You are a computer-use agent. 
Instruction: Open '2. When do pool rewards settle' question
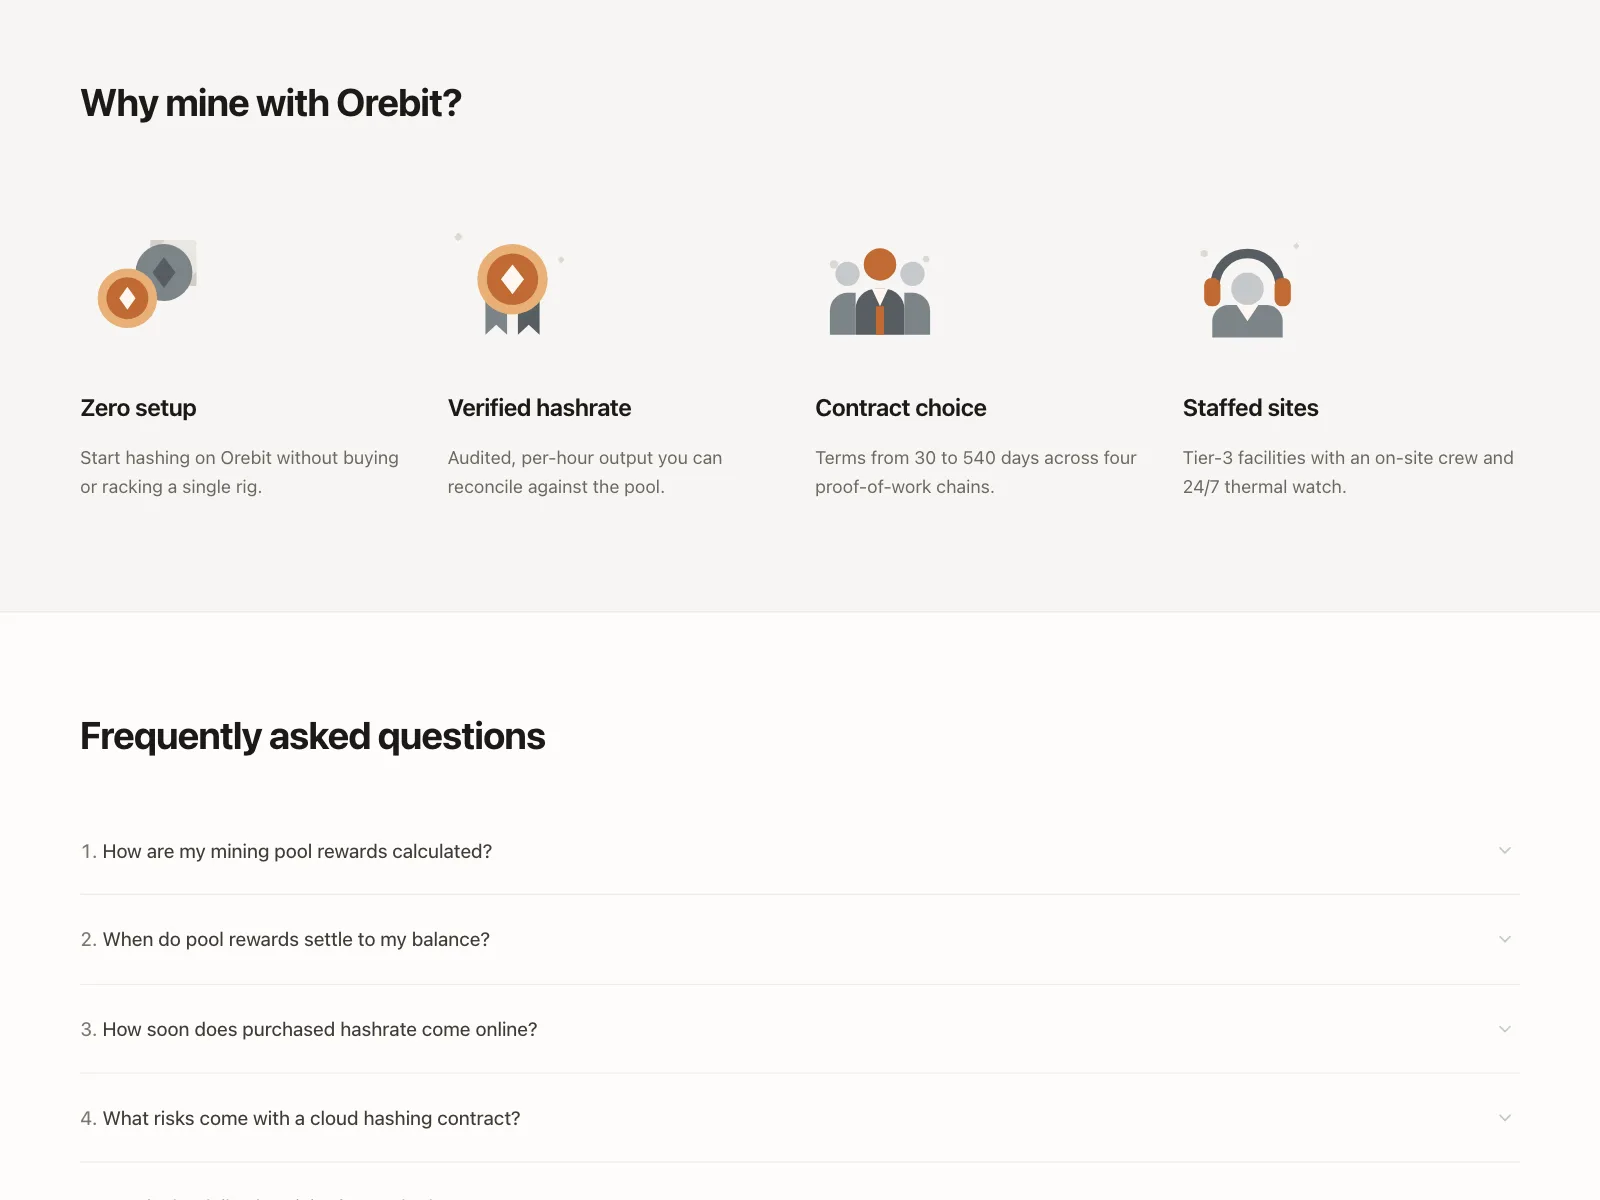[x=800, y=940]
